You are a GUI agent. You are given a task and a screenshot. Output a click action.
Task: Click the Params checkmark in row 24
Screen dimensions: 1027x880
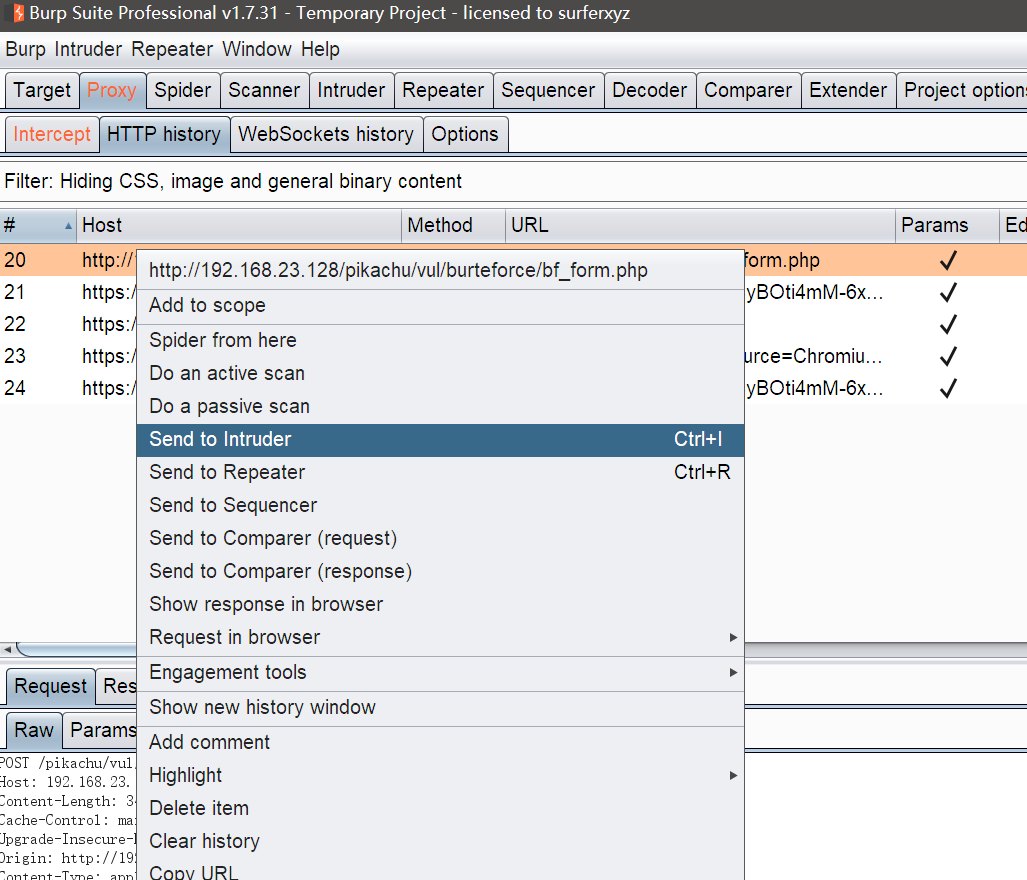click(948, 388)
